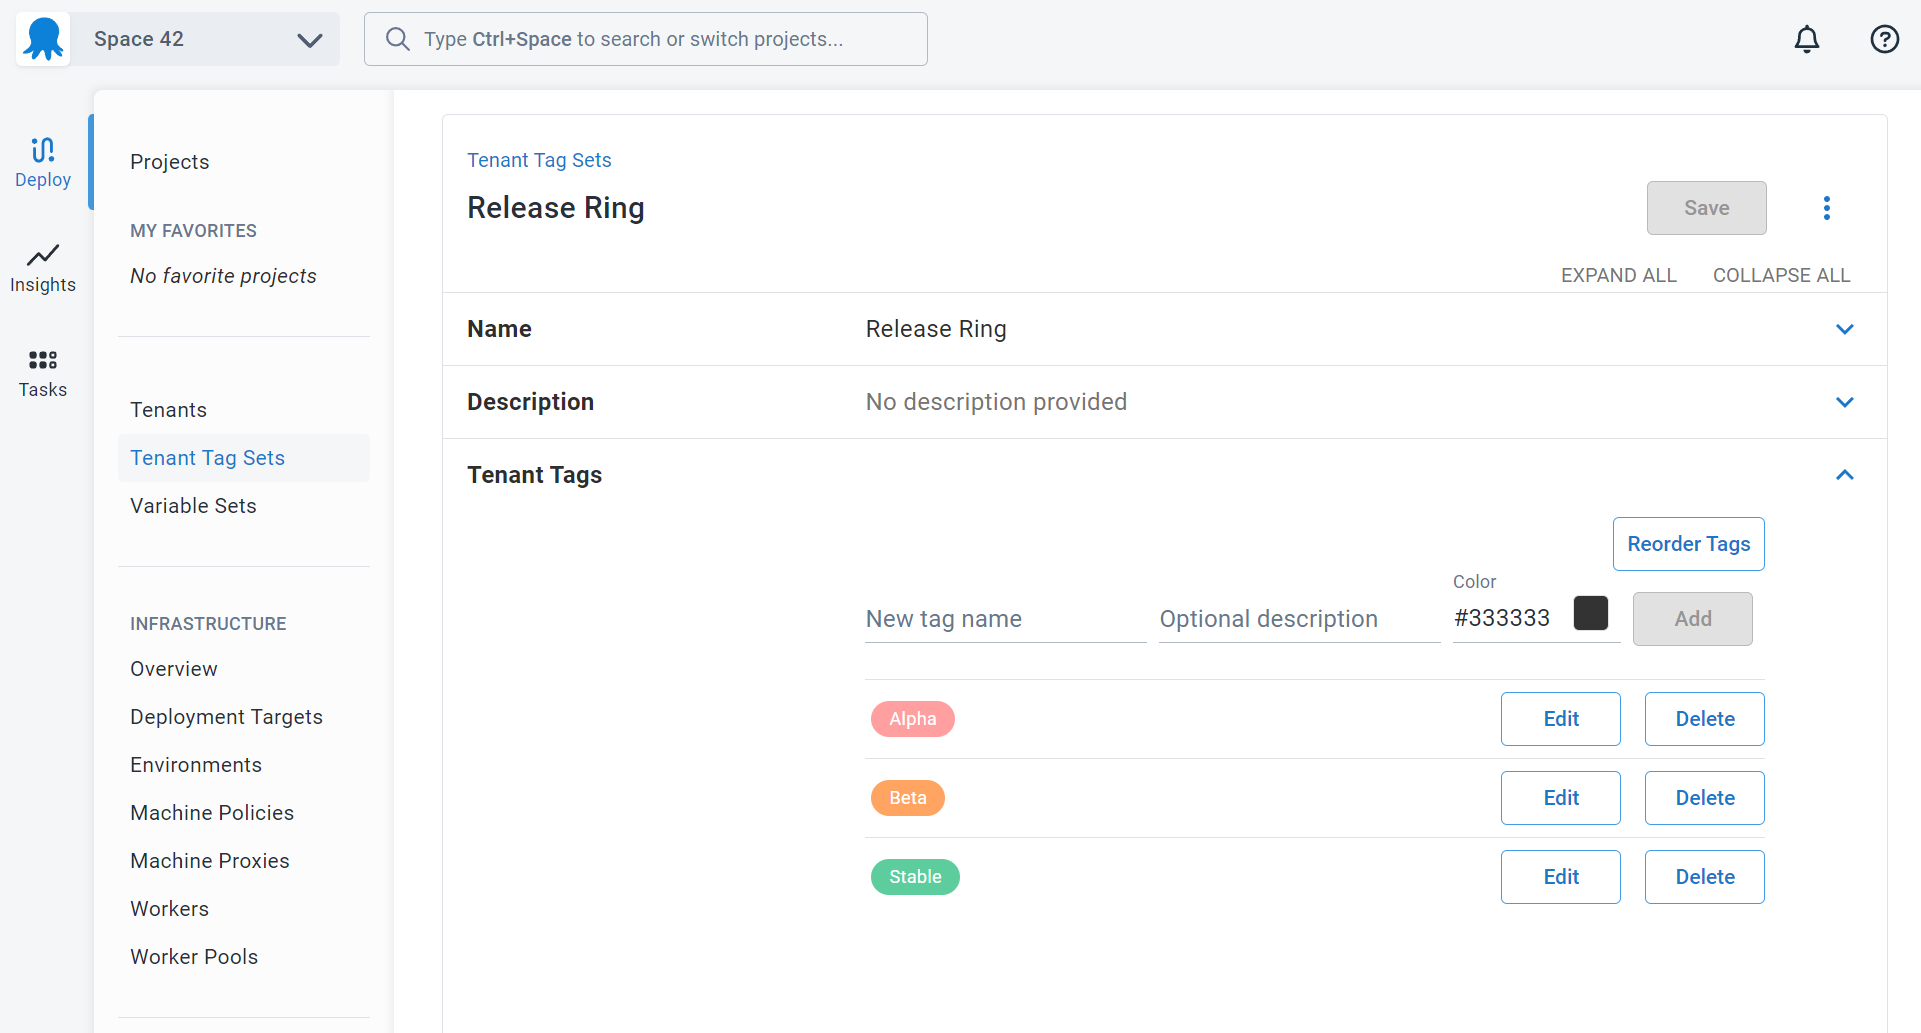1921x1033 pixels.
Task: Click the Add tag button
Action: (x=1692, y=619)
